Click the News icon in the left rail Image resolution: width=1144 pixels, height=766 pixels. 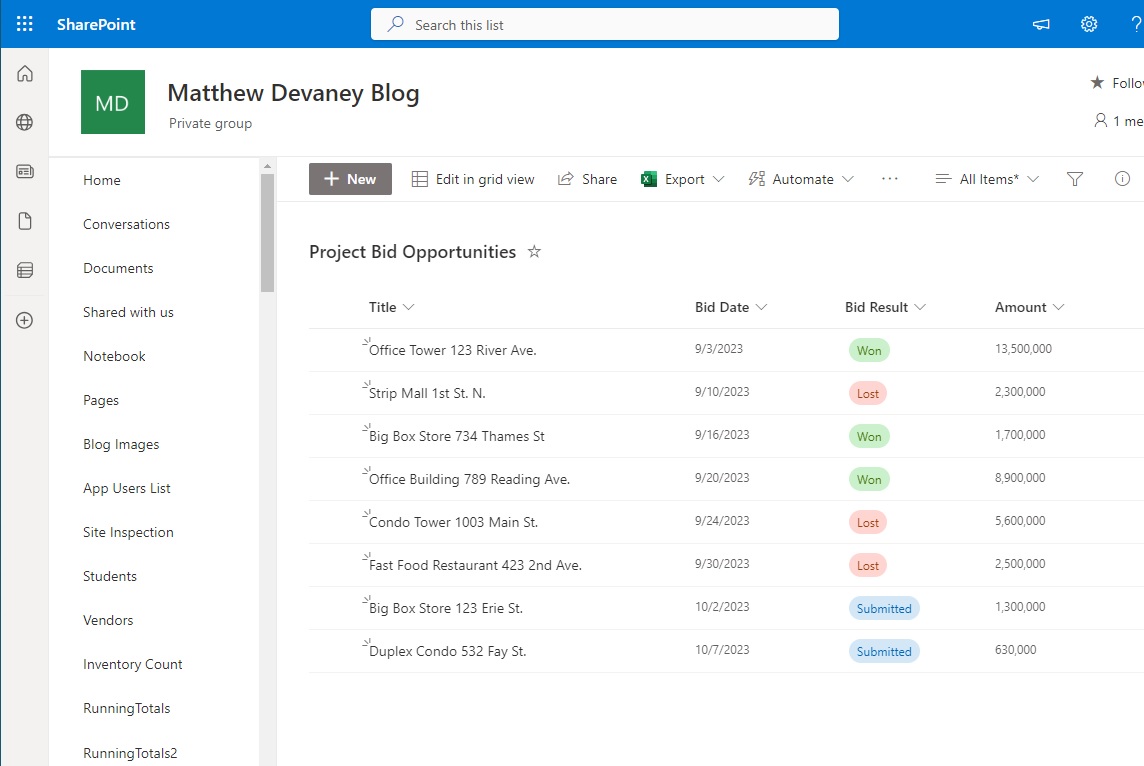pos(24,171)
